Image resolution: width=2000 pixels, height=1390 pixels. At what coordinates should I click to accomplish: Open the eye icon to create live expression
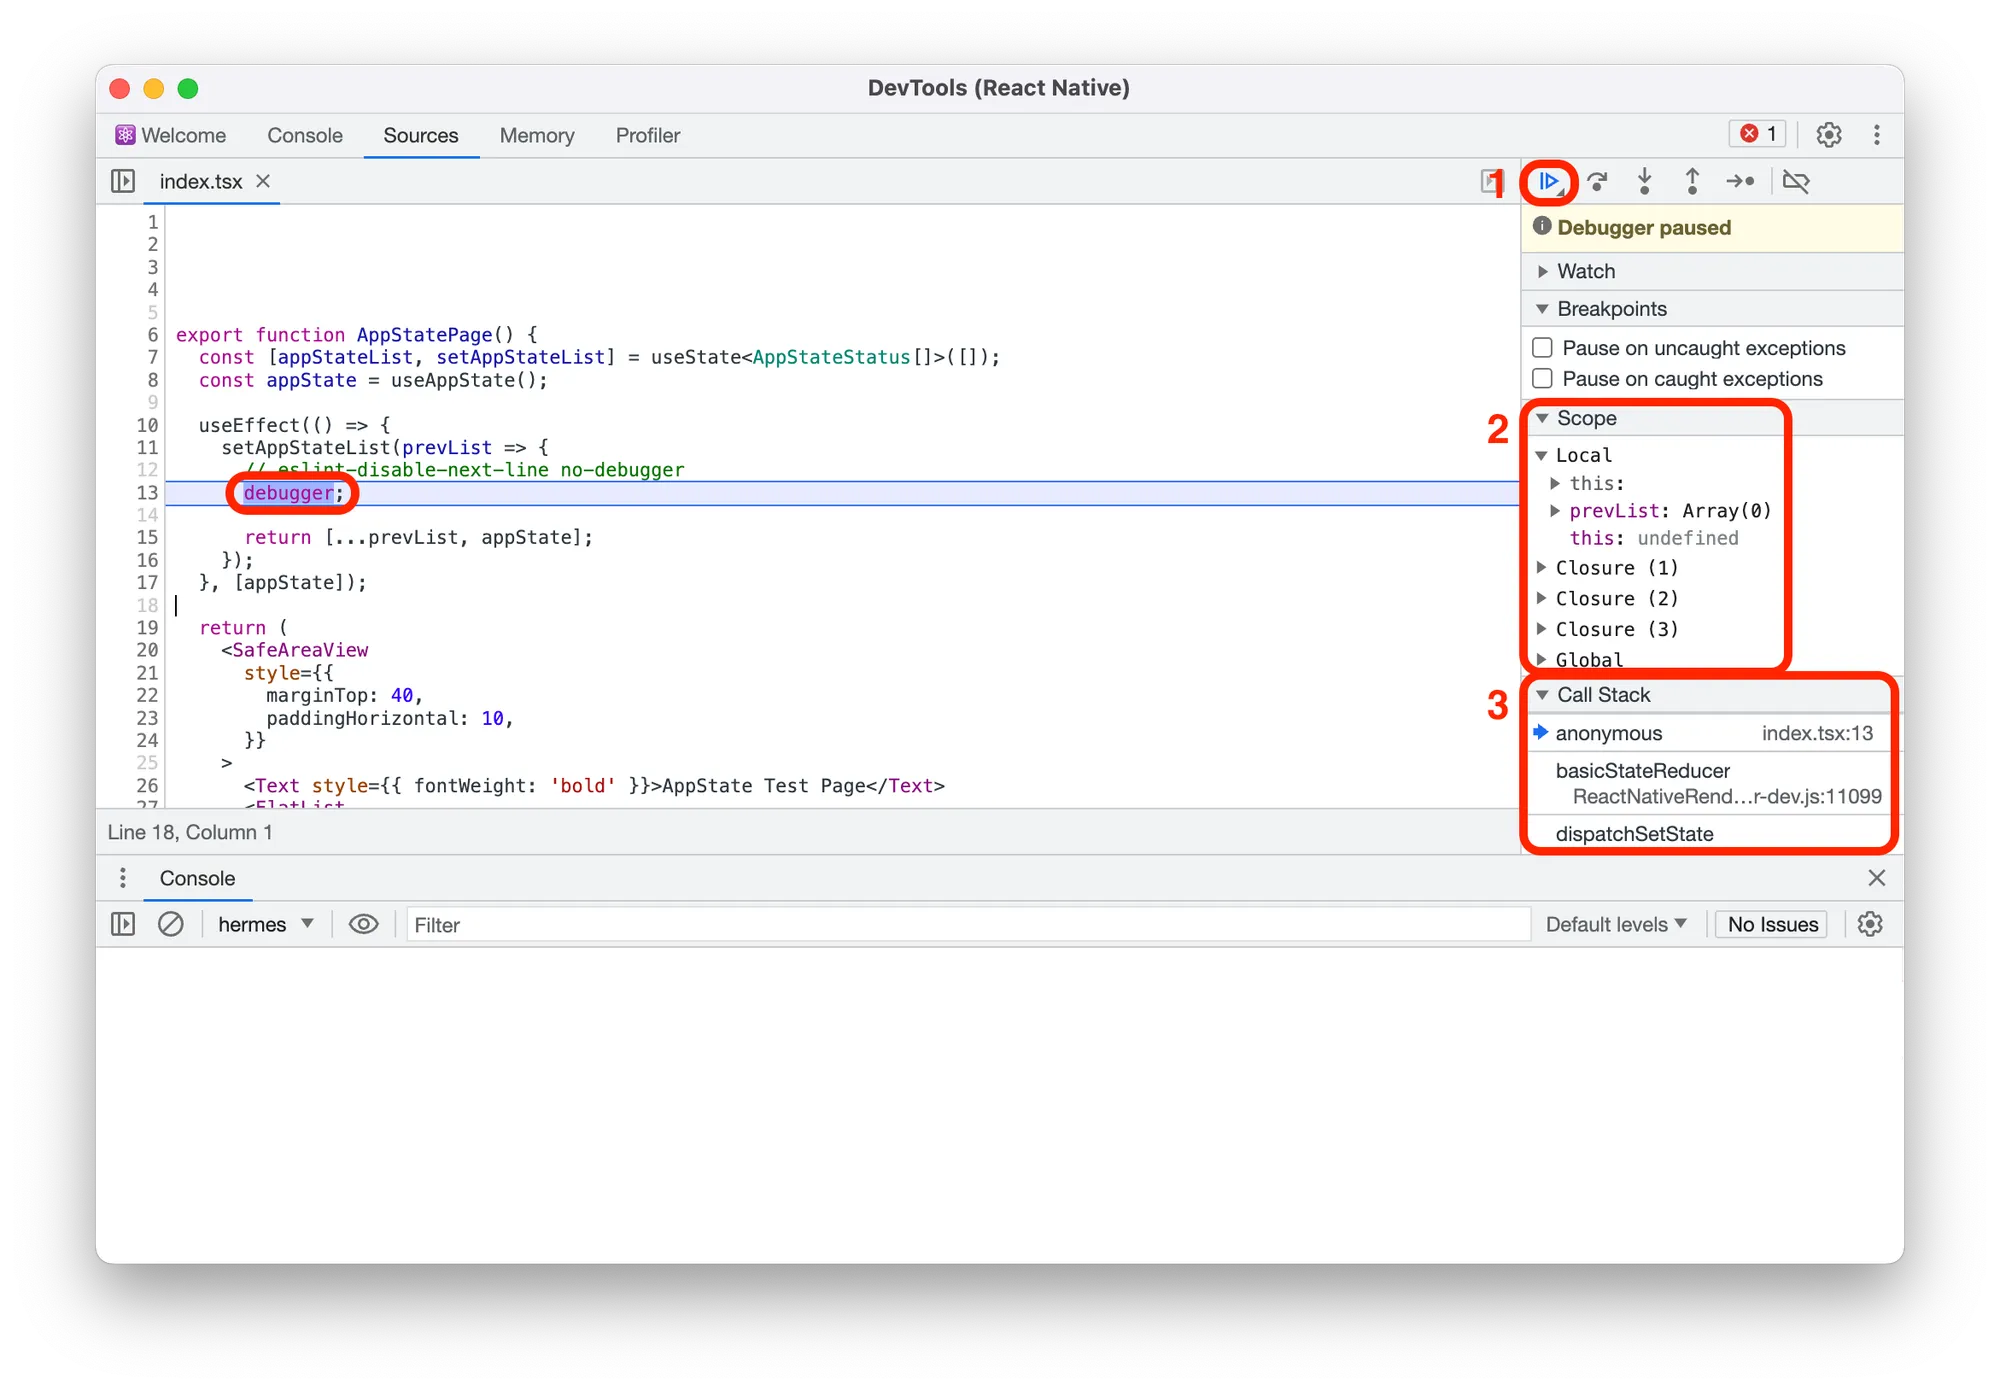[363, 924]
